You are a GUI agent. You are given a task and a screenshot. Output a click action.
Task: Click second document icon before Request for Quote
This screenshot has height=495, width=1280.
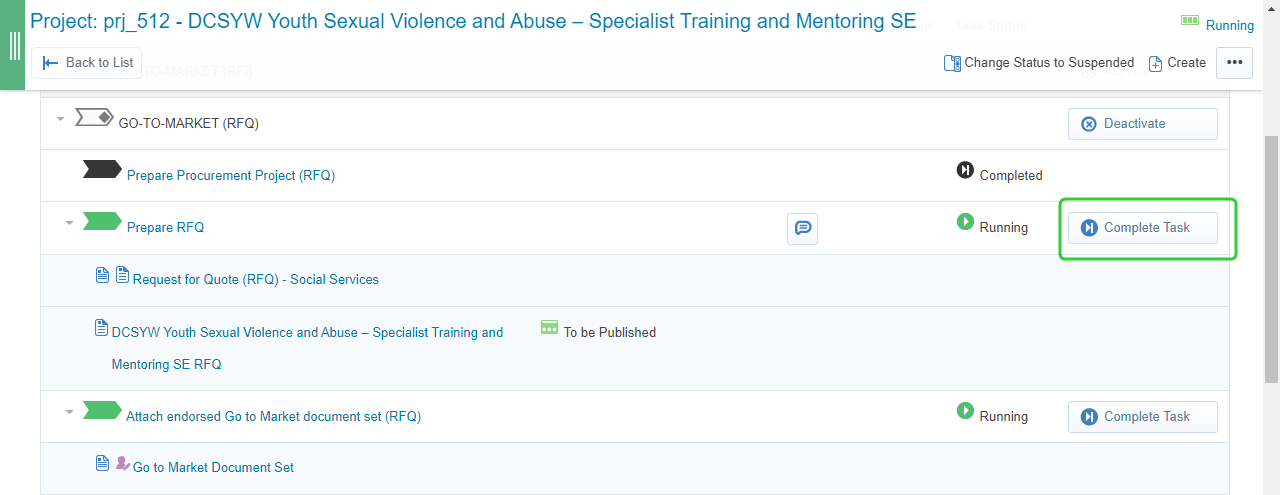point(122,274)
